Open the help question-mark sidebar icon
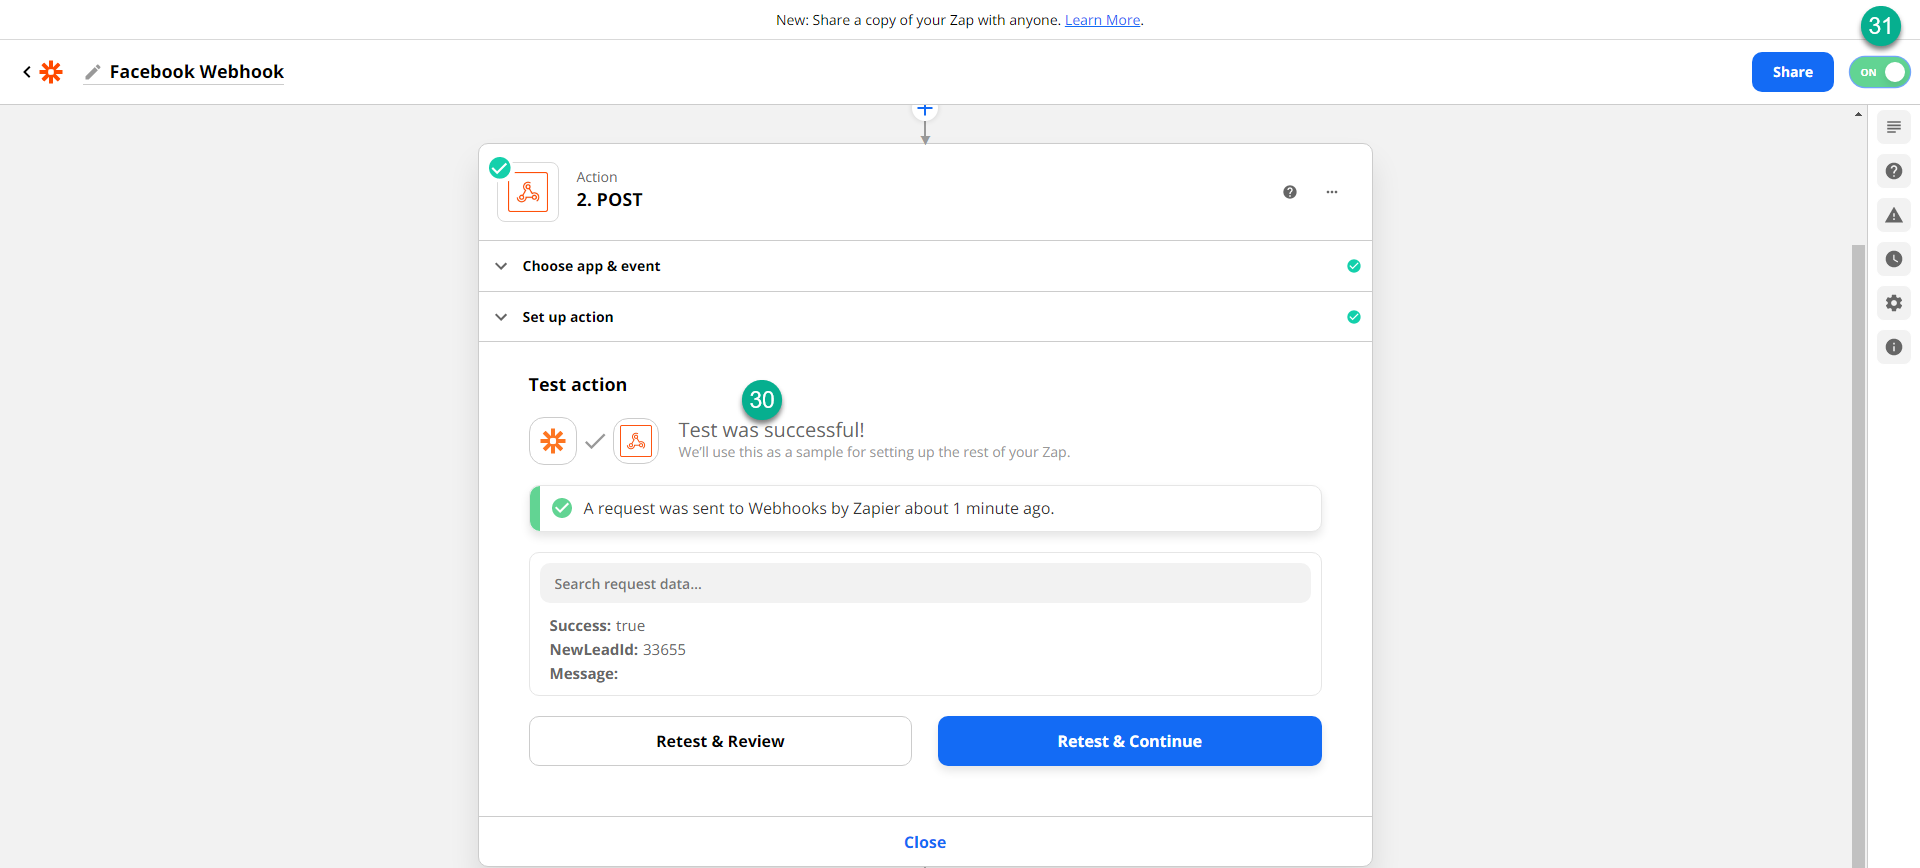The width and height of the screenshot is (1920, 868). click(x=1894, y=171)
